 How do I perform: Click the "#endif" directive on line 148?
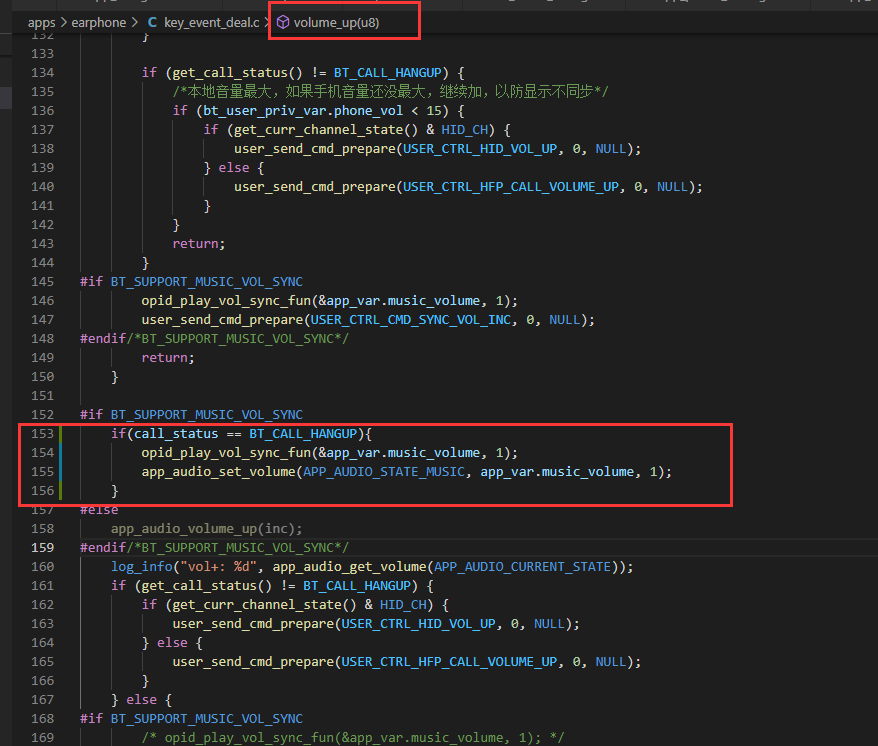tap(103, 339)
